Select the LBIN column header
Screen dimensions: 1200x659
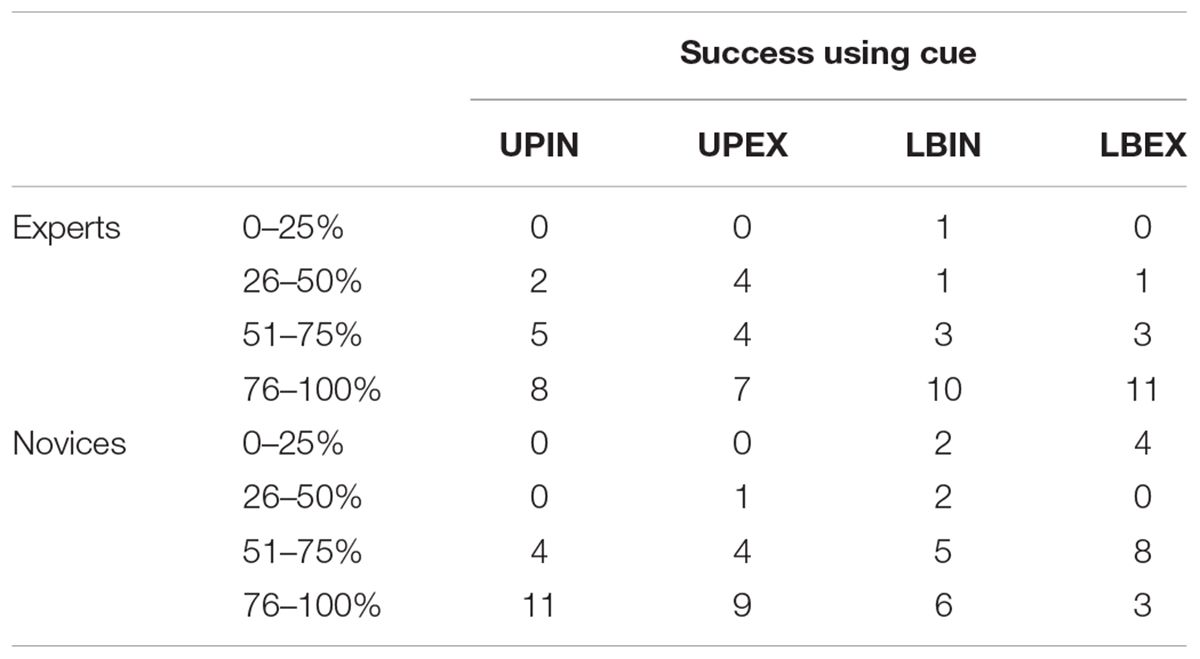[941, 146]
